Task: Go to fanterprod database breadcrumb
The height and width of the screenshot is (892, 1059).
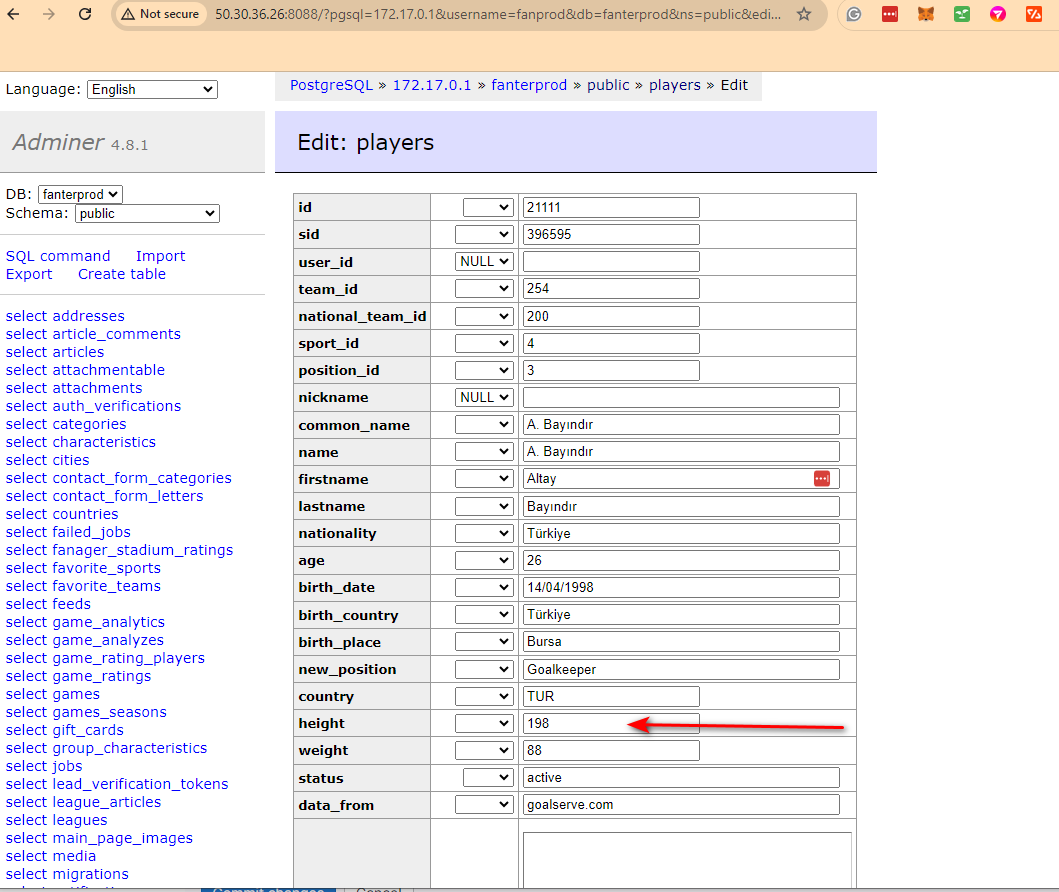Action: coord(529,85)
